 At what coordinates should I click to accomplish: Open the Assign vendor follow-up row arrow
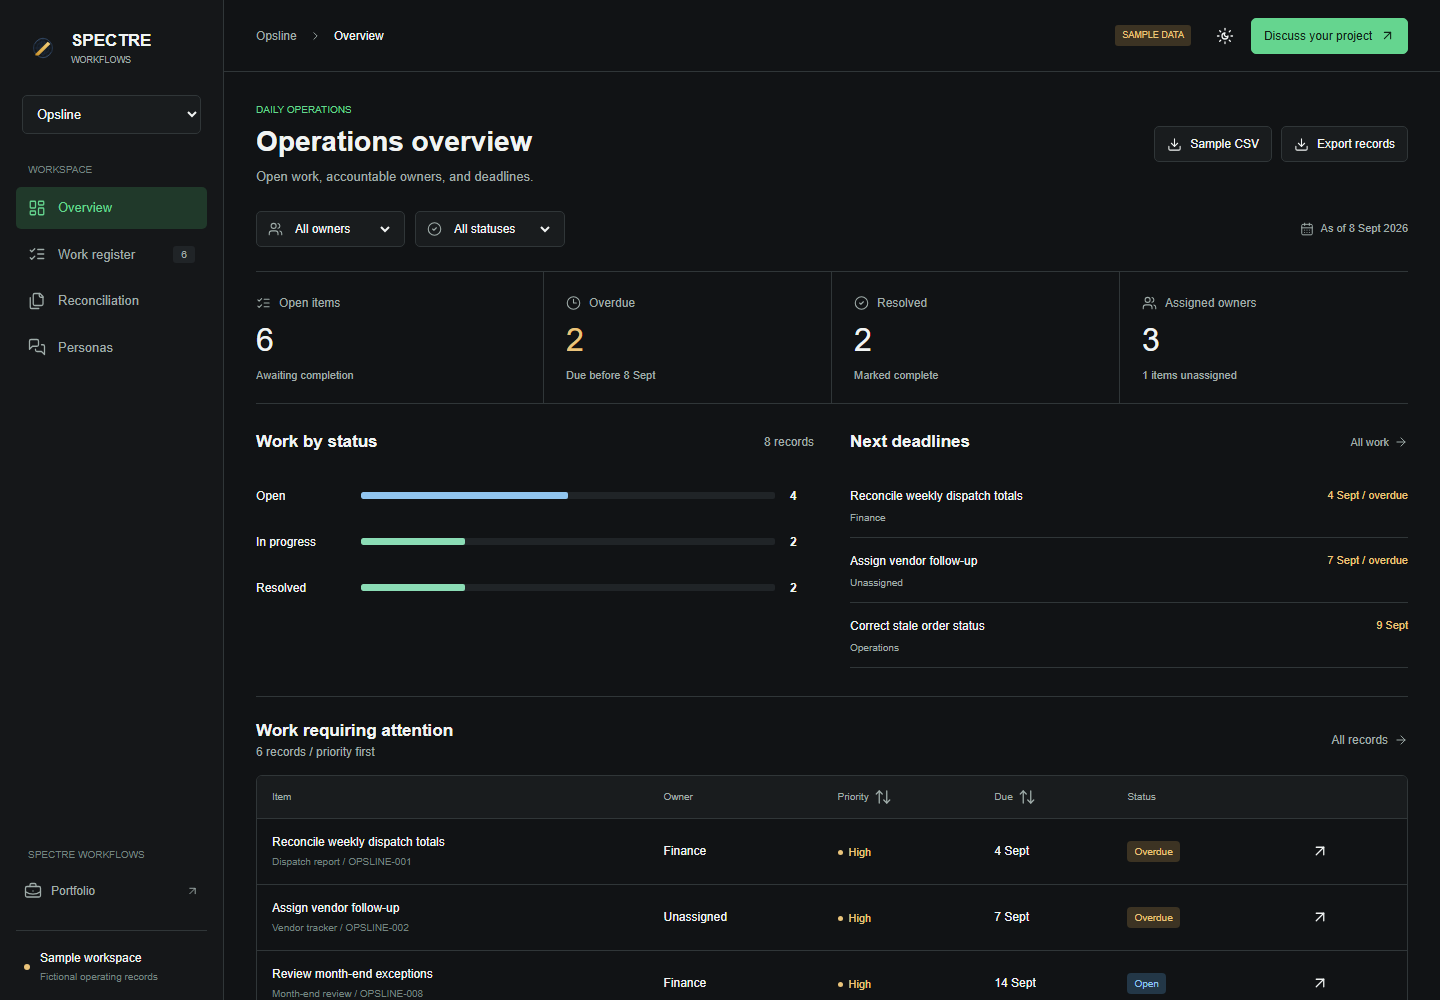tap(1320, 917)
